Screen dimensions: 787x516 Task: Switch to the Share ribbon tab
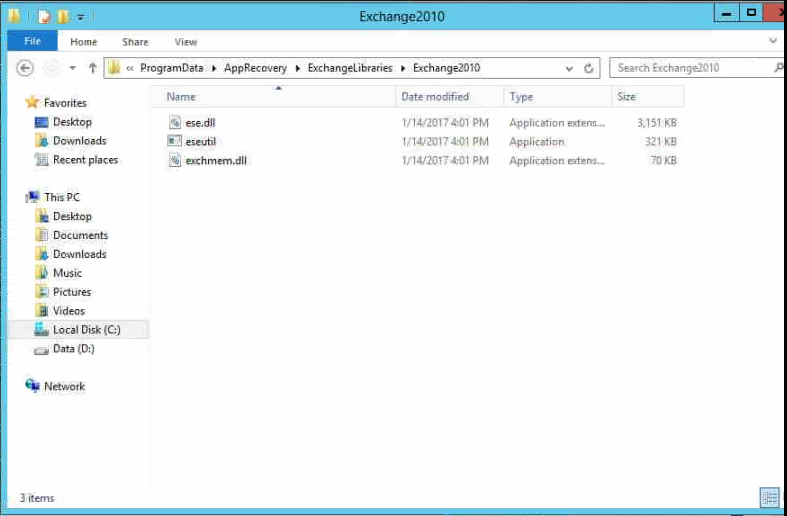[x=136, y=42]
